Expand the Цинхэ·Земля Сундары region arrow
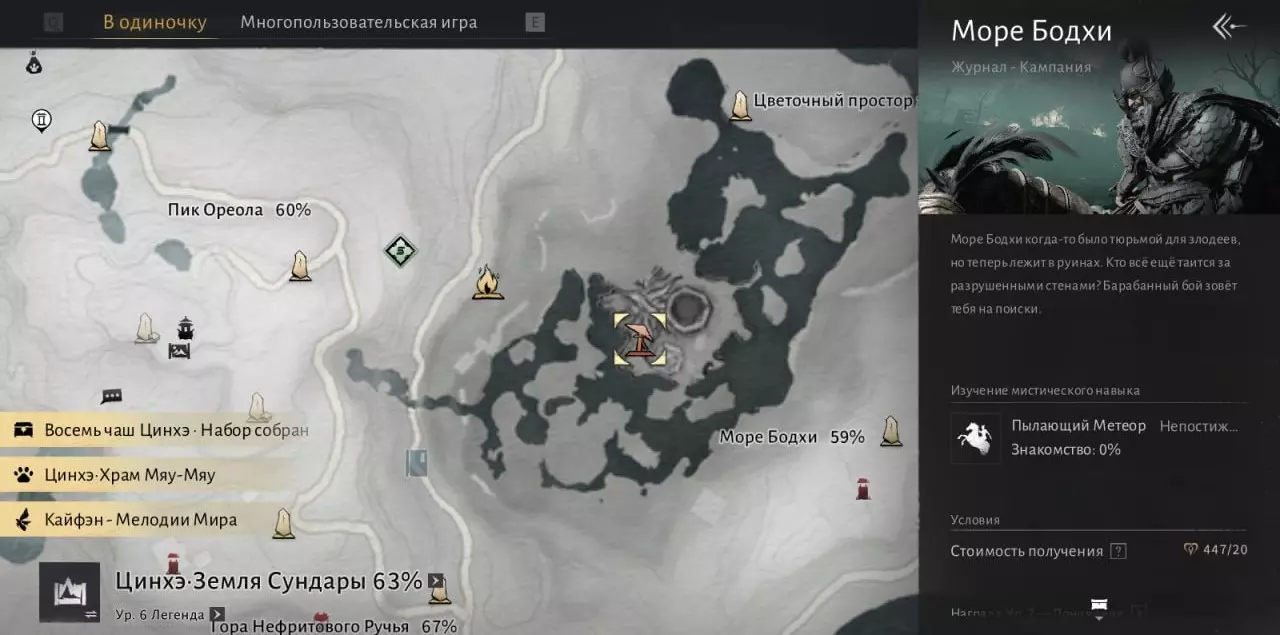Viewport: 1280px width, 635px height. coord(436,580)
